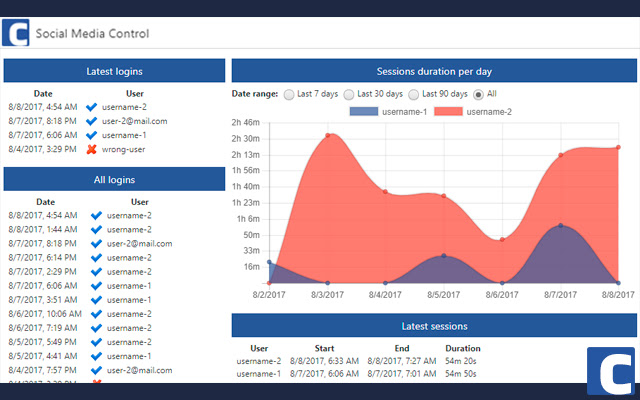The height and width of the screenshot is (400, 640).
Task: Click checkmark for 8/7/2017, 8:18 PM in All logins
Action: 96,244
